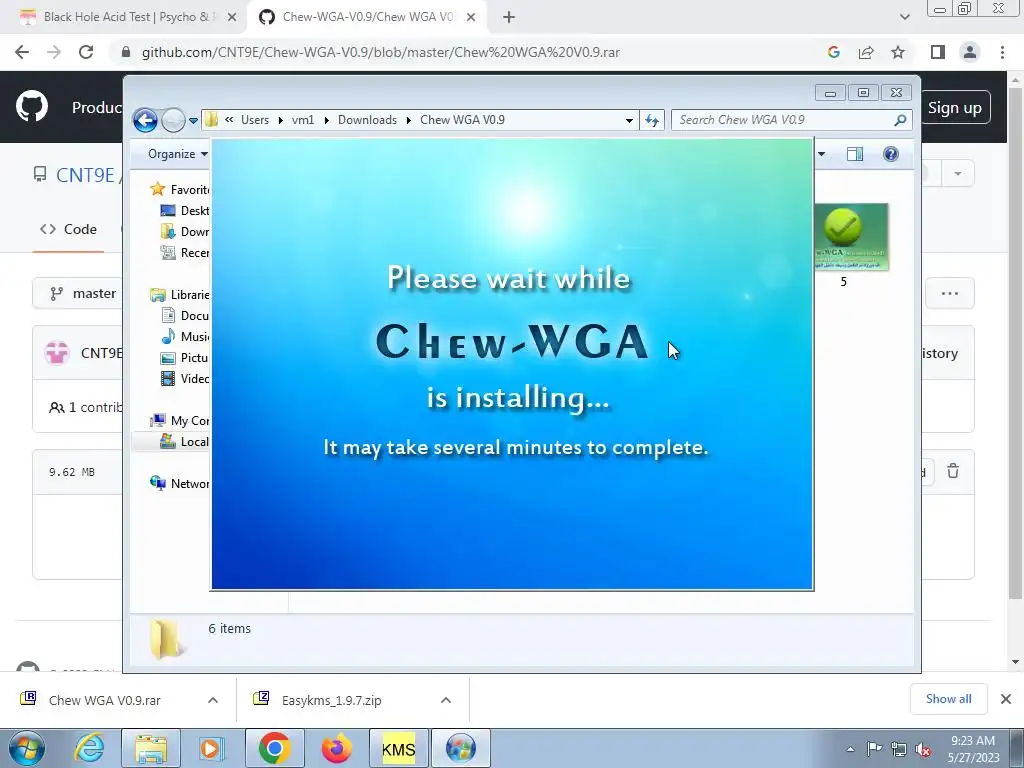
Task: Click the Search Chew WGA V0.9 field
Action: (x=792, y=120)
